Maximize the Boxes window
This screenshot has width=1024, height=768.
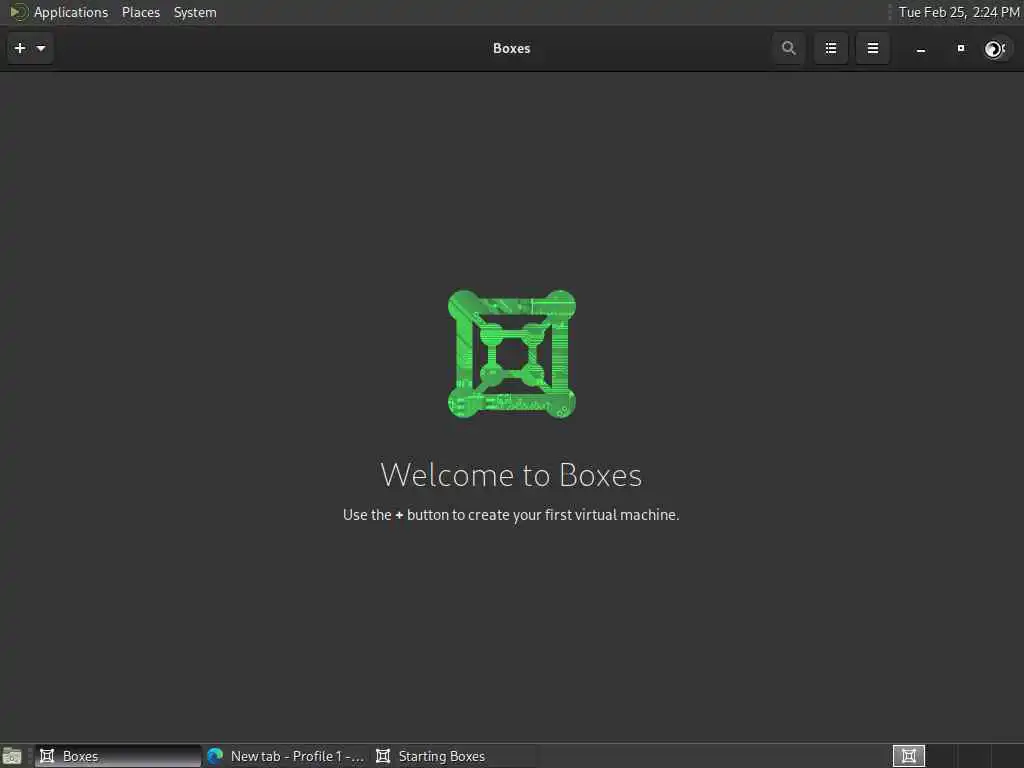tap(961, 48)
